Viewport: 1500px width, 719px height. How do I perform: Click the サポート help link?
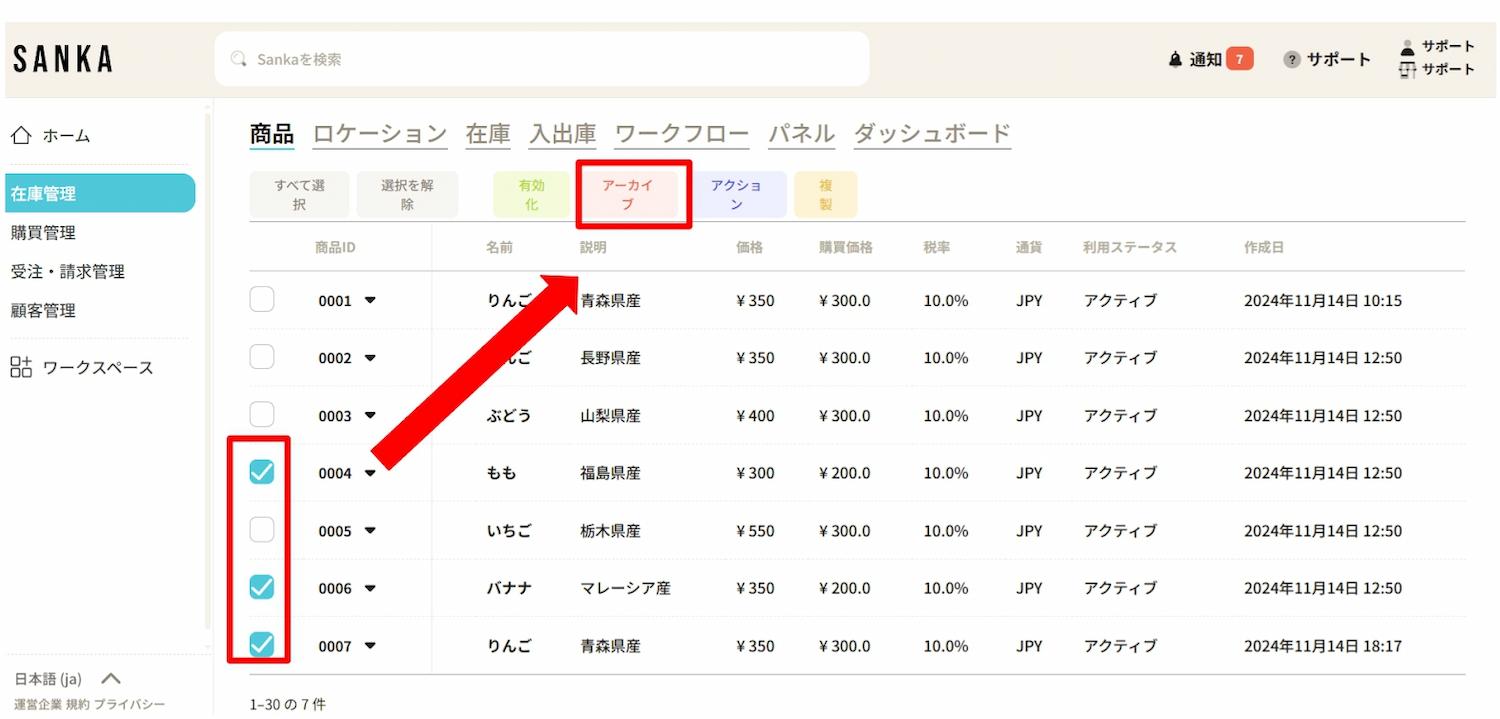tap(1339, 60)
